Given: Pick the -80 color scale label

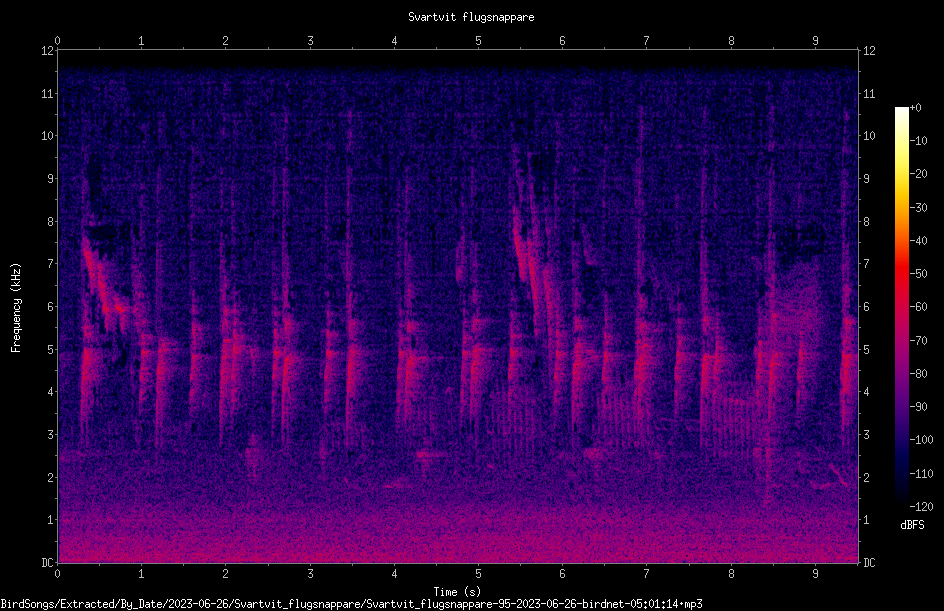Looking at the screenshot, I should (918, 374).
